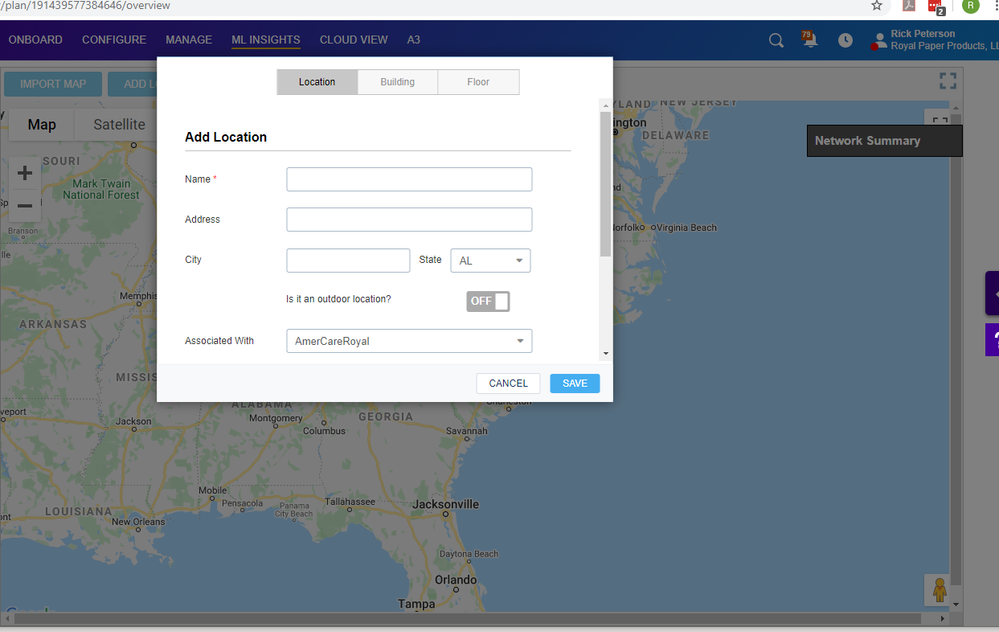Click the page vertical scrollbar down arrow
This screenshot has height=632, width=999.
[956, 604]
